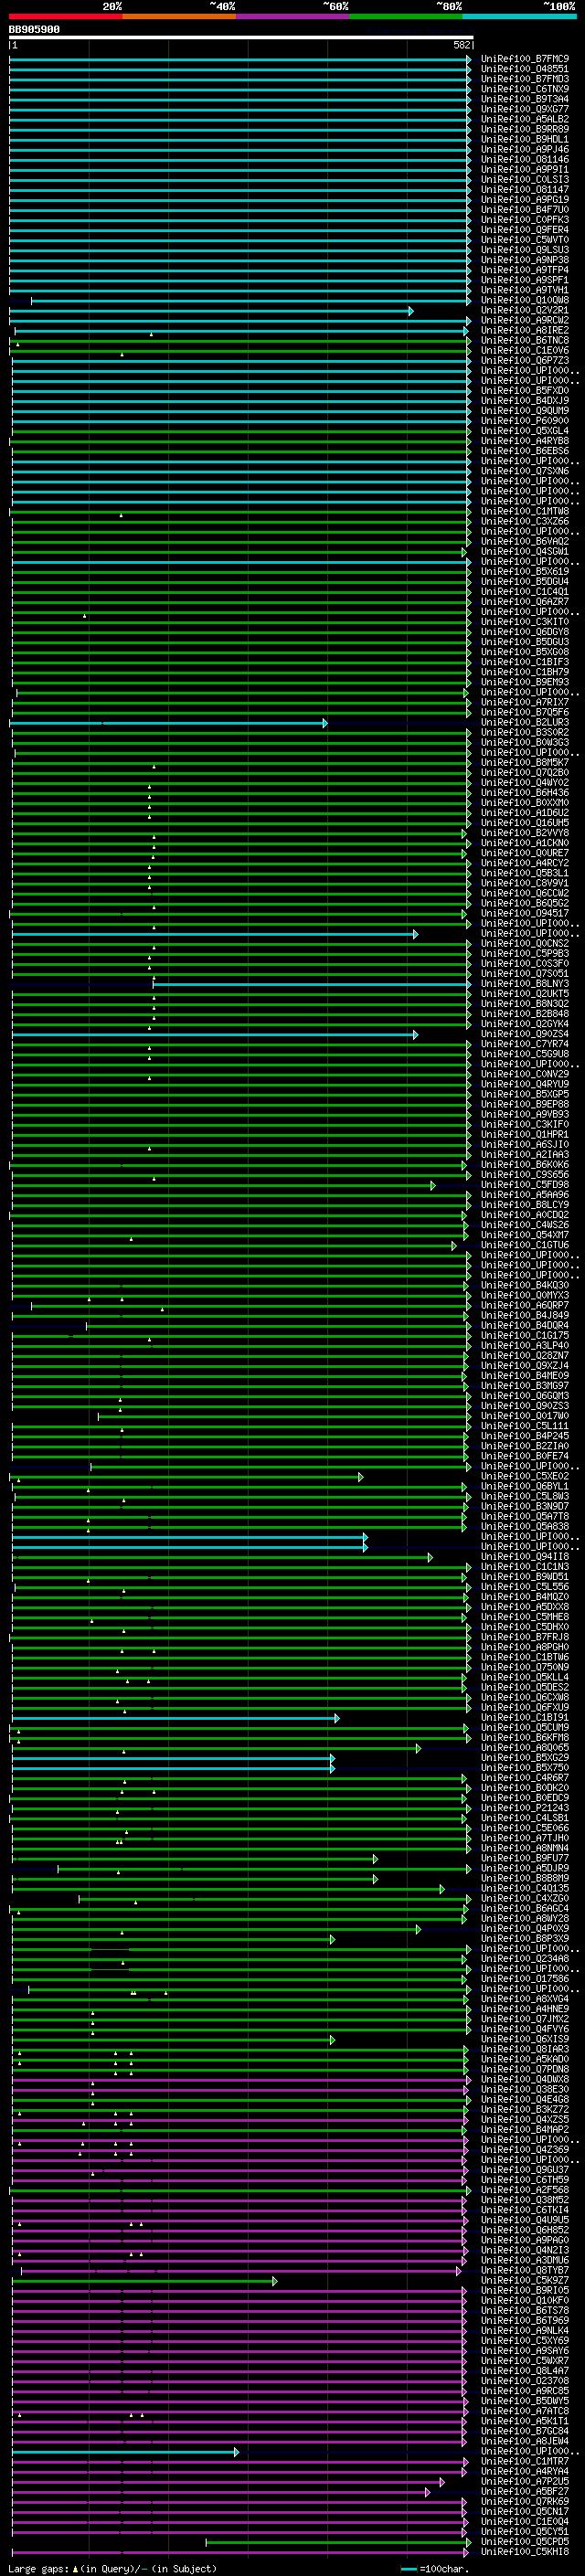This screenshot has height=2576, width=585.
Task: Open the UniRef100_C0PFK3 entry
Action: pos(524,219)
